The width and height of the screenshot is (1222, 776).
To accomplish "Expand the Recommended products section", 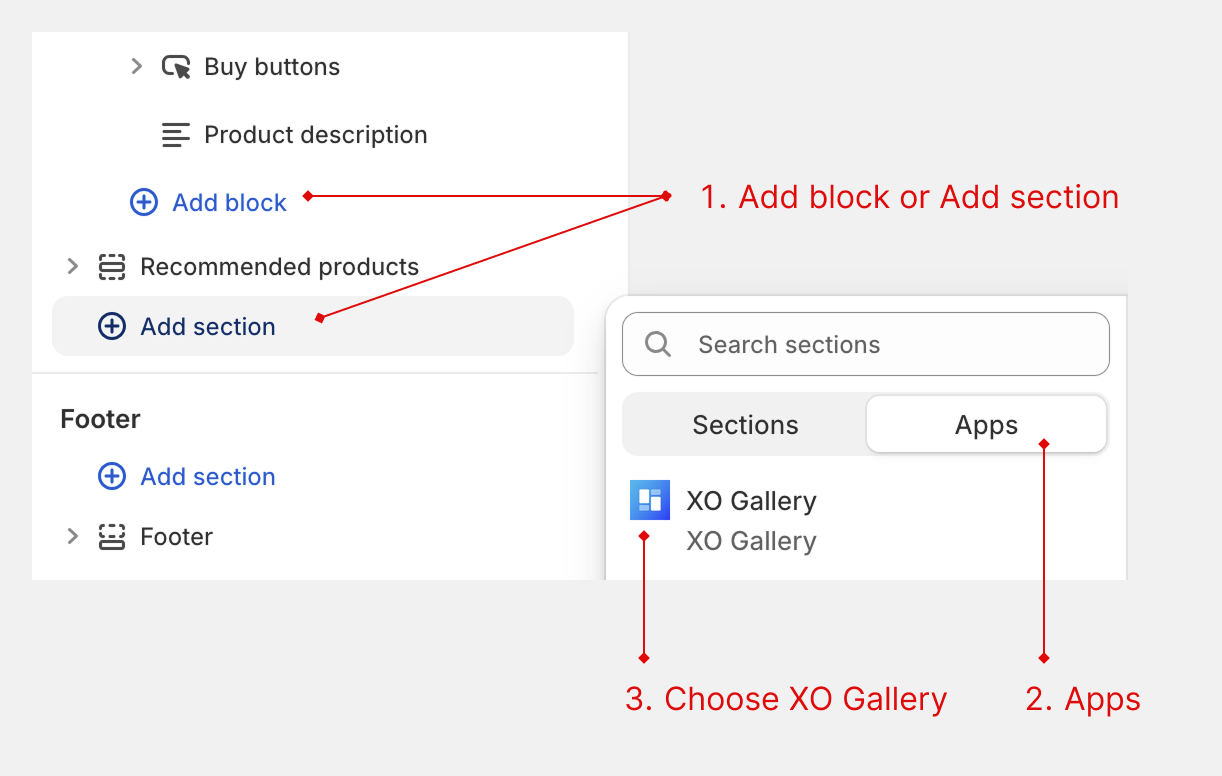I will click(72, 267).
